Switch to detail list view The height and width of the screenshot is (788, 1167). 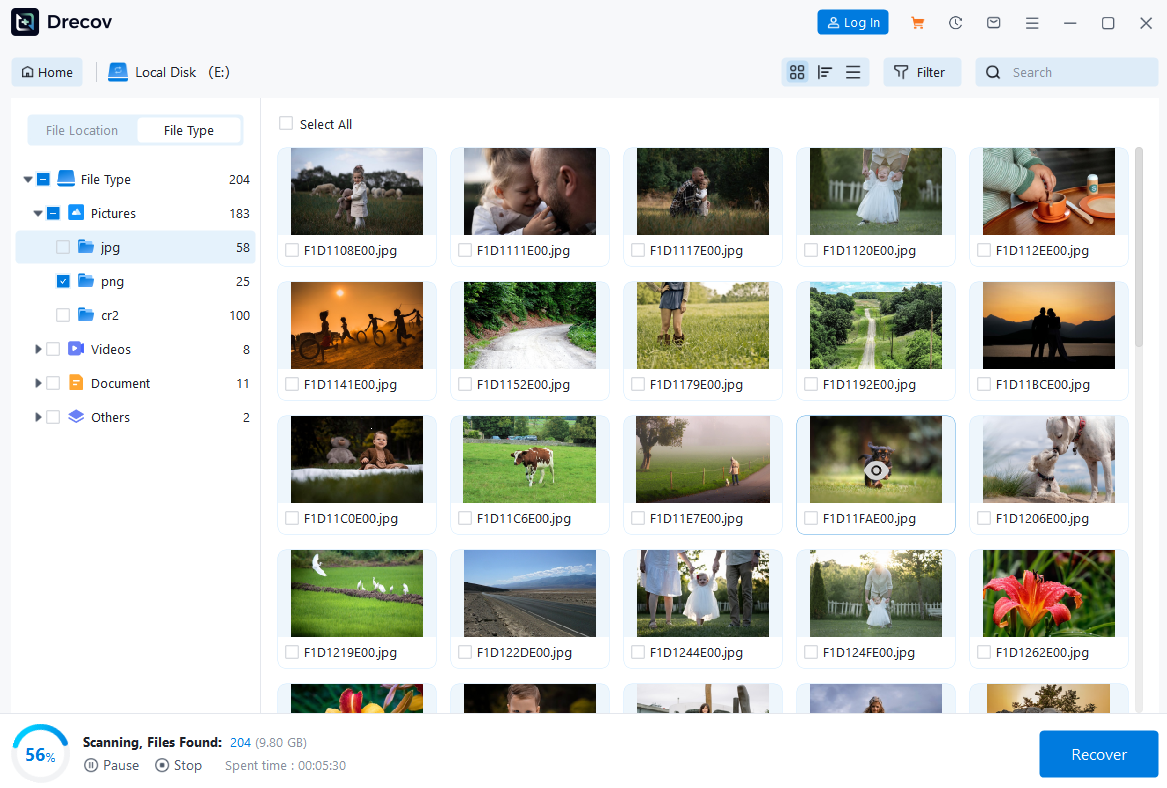(825, 72)
